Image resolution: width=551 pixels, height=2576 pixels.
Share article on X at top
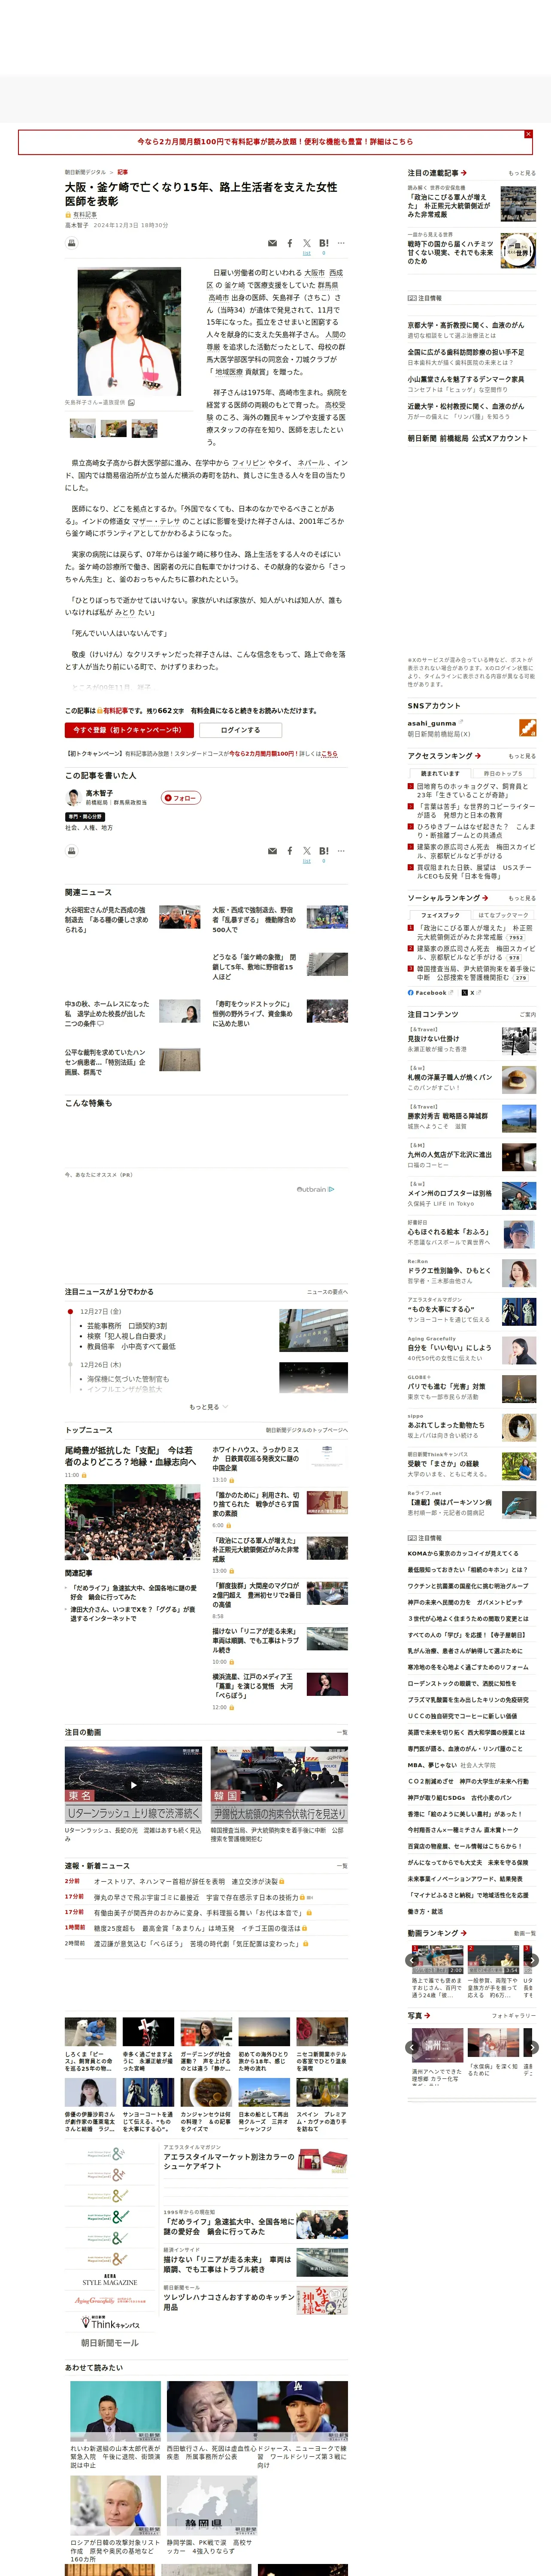coord(307,243)
